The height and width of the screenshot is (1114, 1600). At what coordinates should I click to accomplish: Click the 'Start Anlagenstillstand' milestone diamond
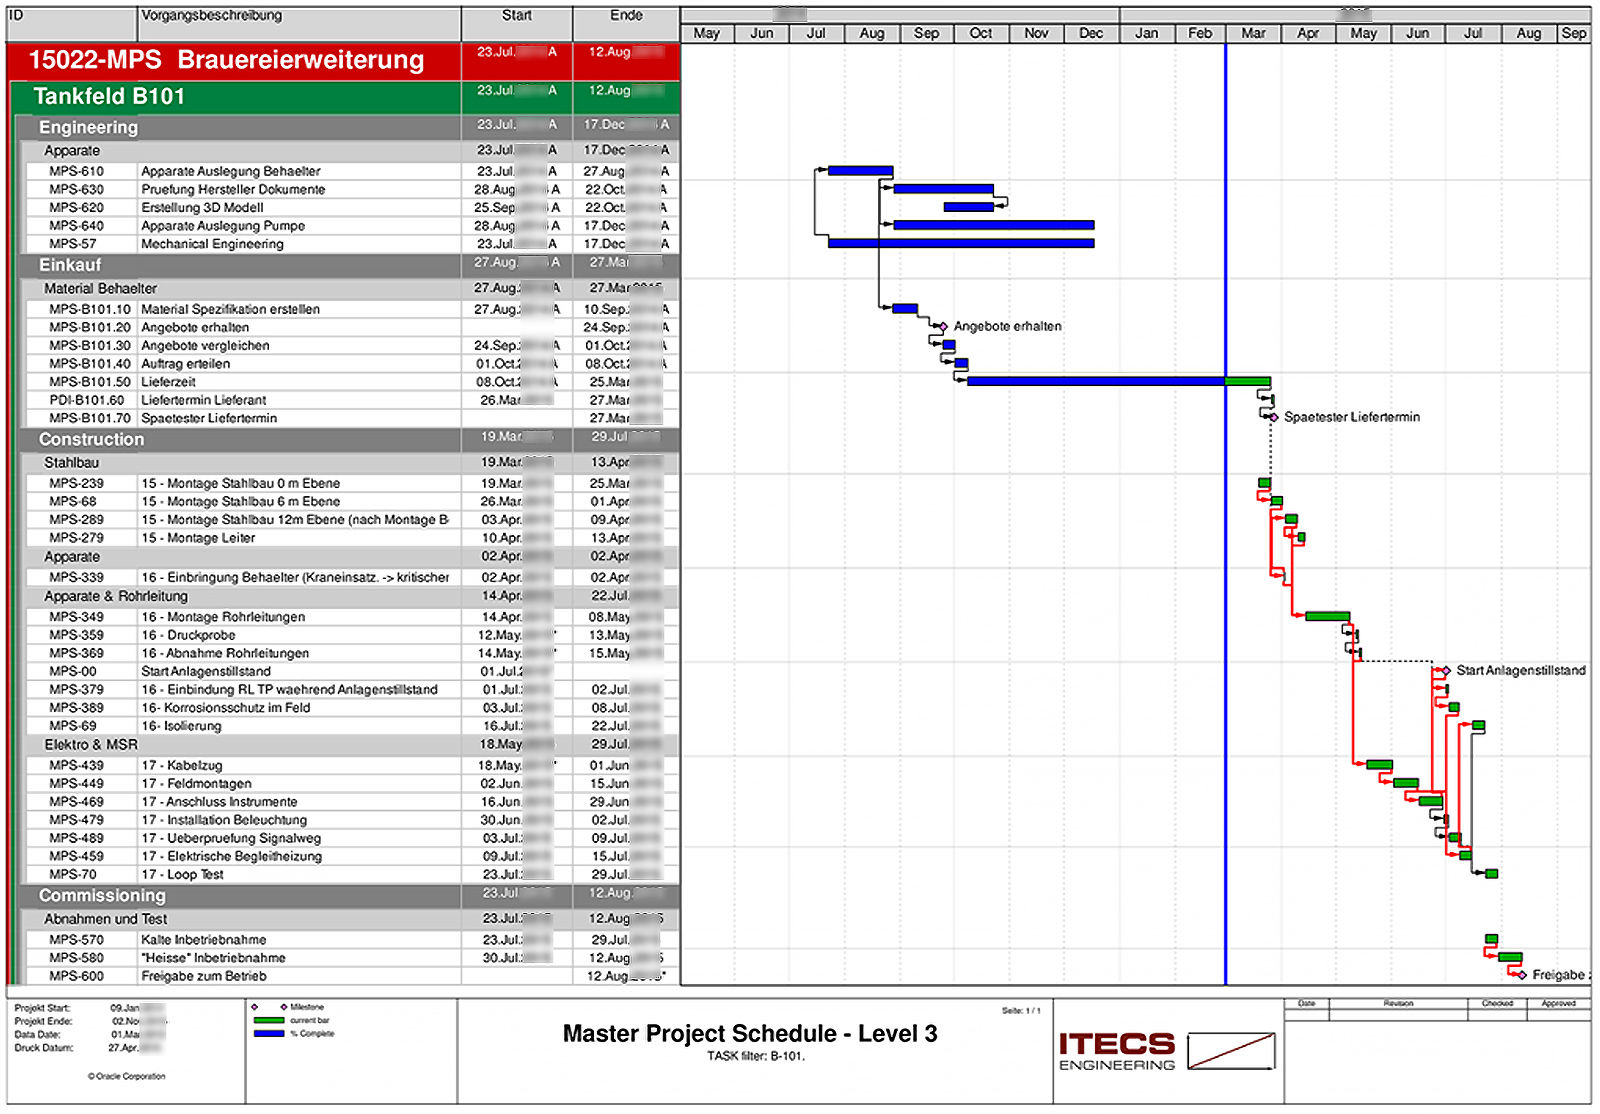(x=1447, y=671)
